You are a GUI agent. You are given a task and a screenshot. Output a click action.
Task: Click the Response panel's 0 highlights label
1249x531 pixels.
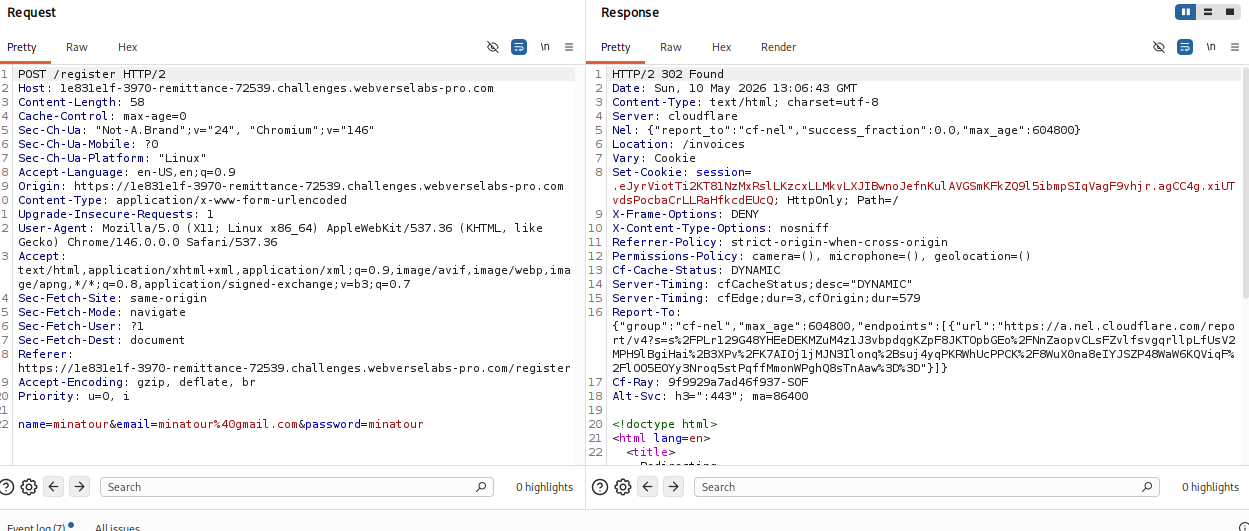point(1211,487)
